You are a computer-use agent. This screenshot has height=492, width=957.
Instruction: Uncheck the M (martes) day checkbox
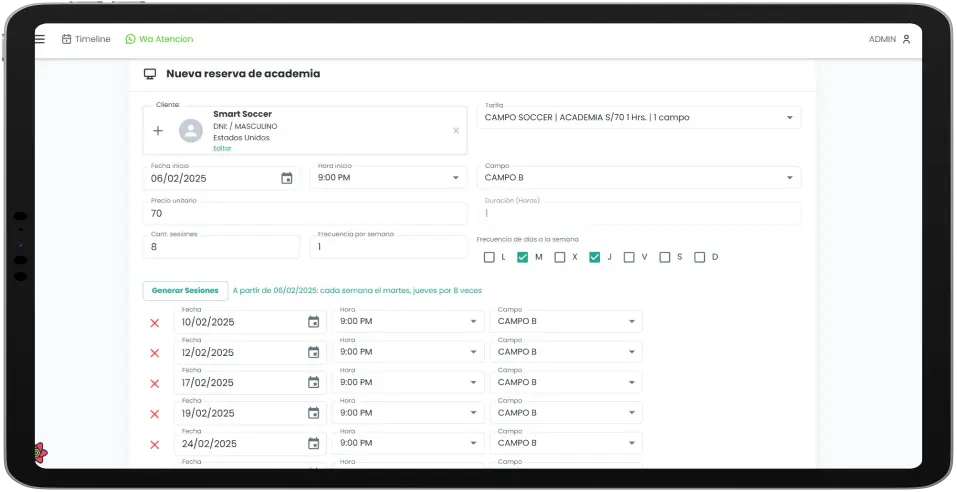point(523,257)
